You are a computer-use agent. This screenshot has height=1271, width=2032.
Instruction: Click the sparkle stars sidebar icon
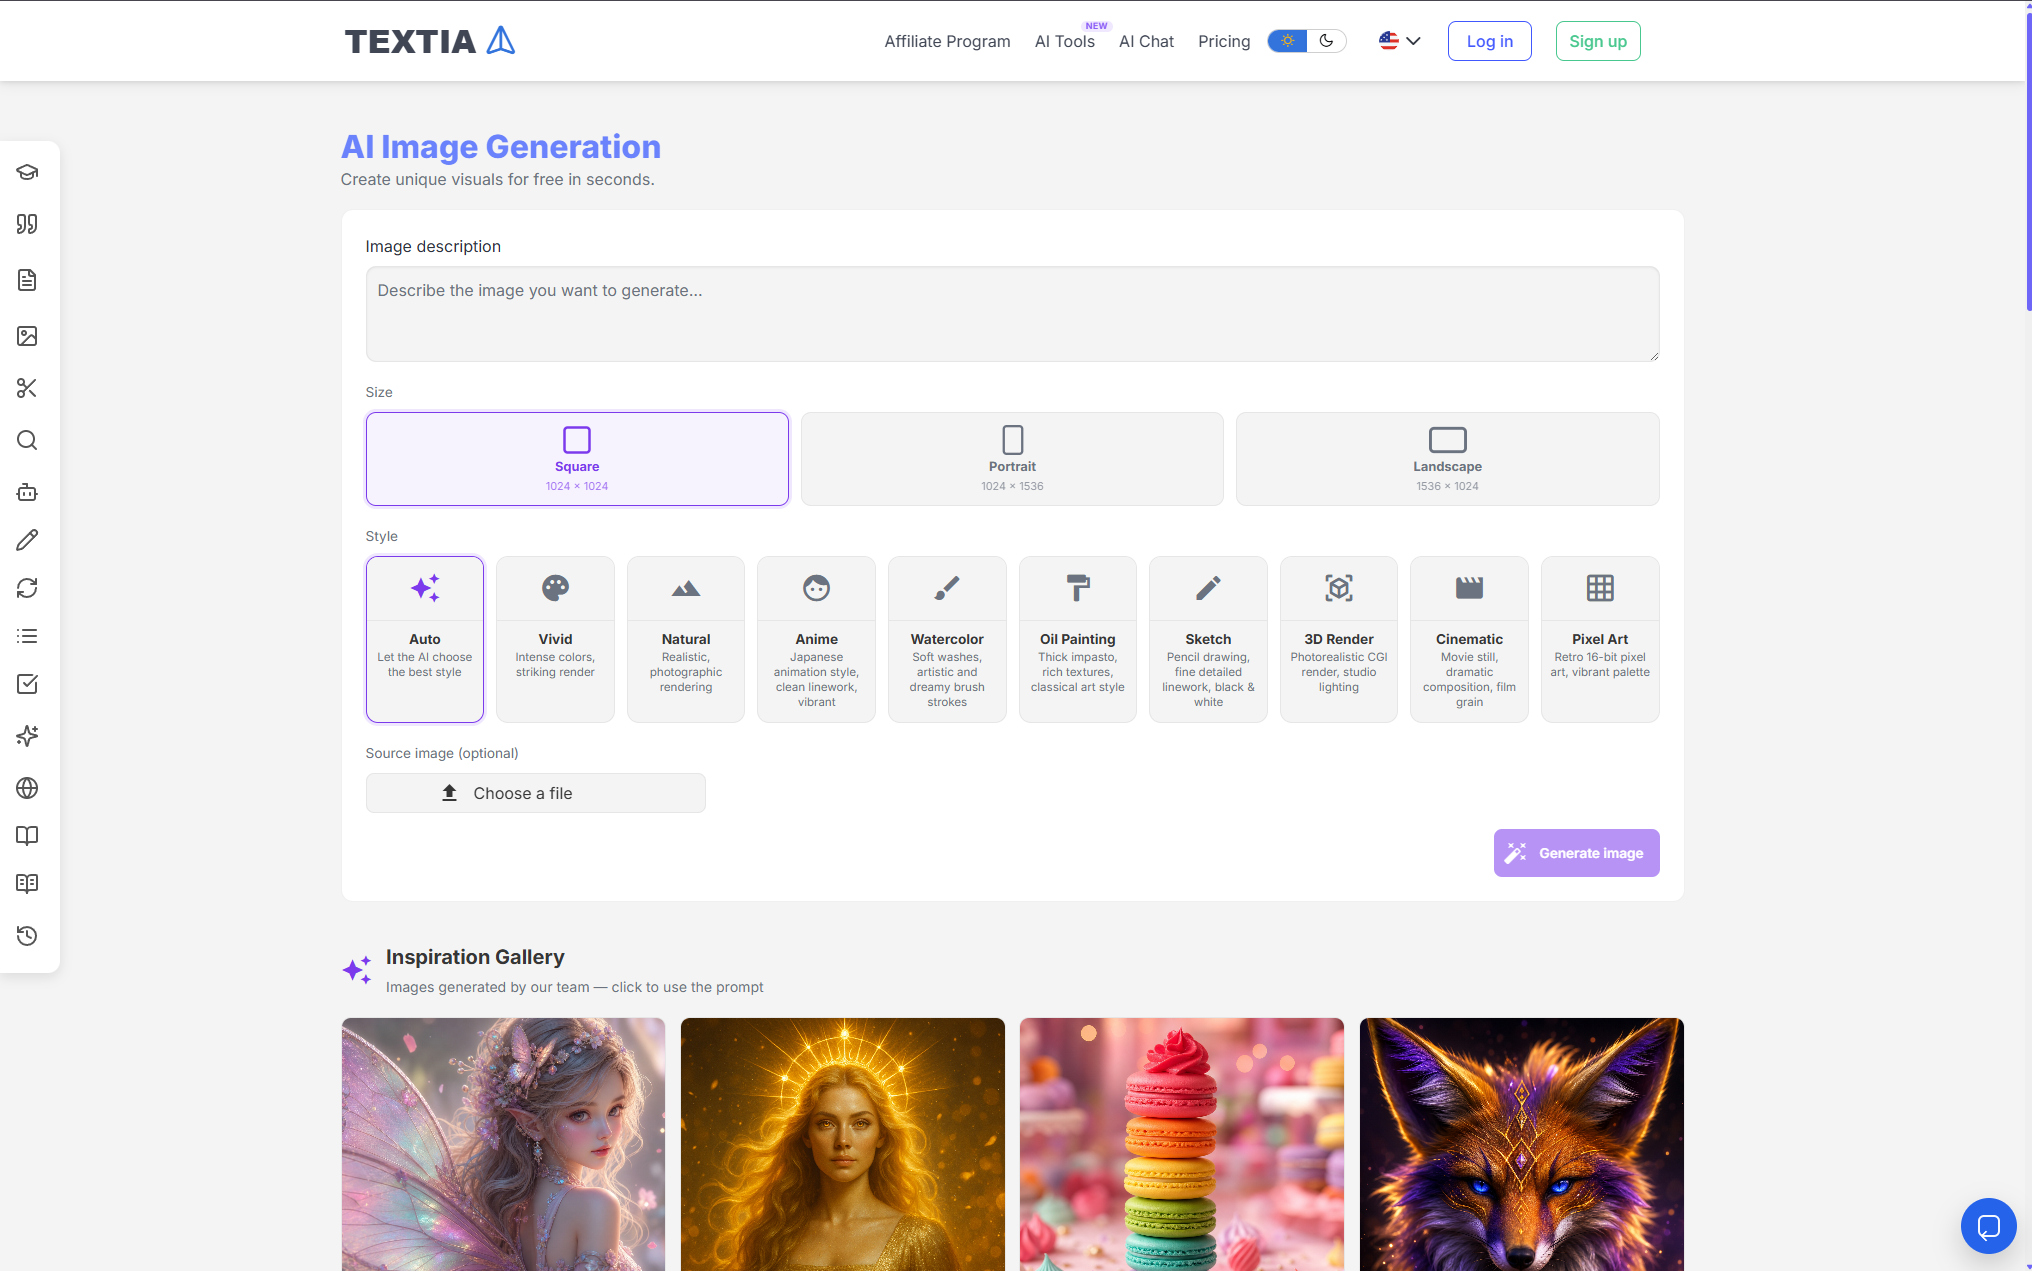point(27,736)
